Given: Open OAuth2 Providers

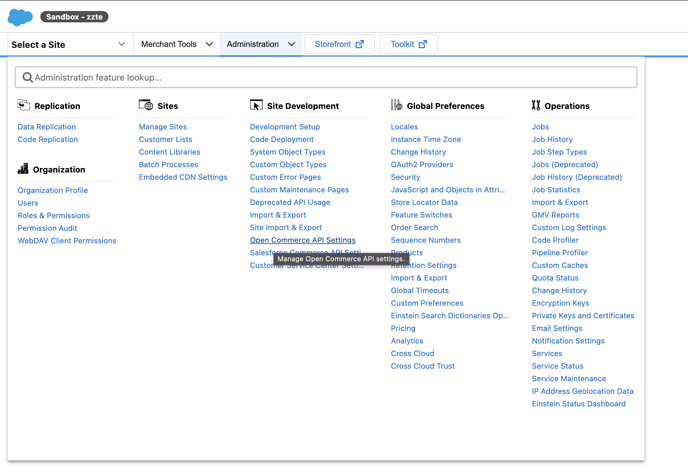Looking at the screenshot, I should point(422,165).
